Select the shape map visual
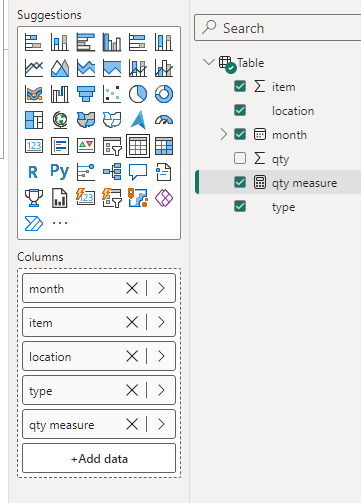The image size is (361, 503). 112,120
